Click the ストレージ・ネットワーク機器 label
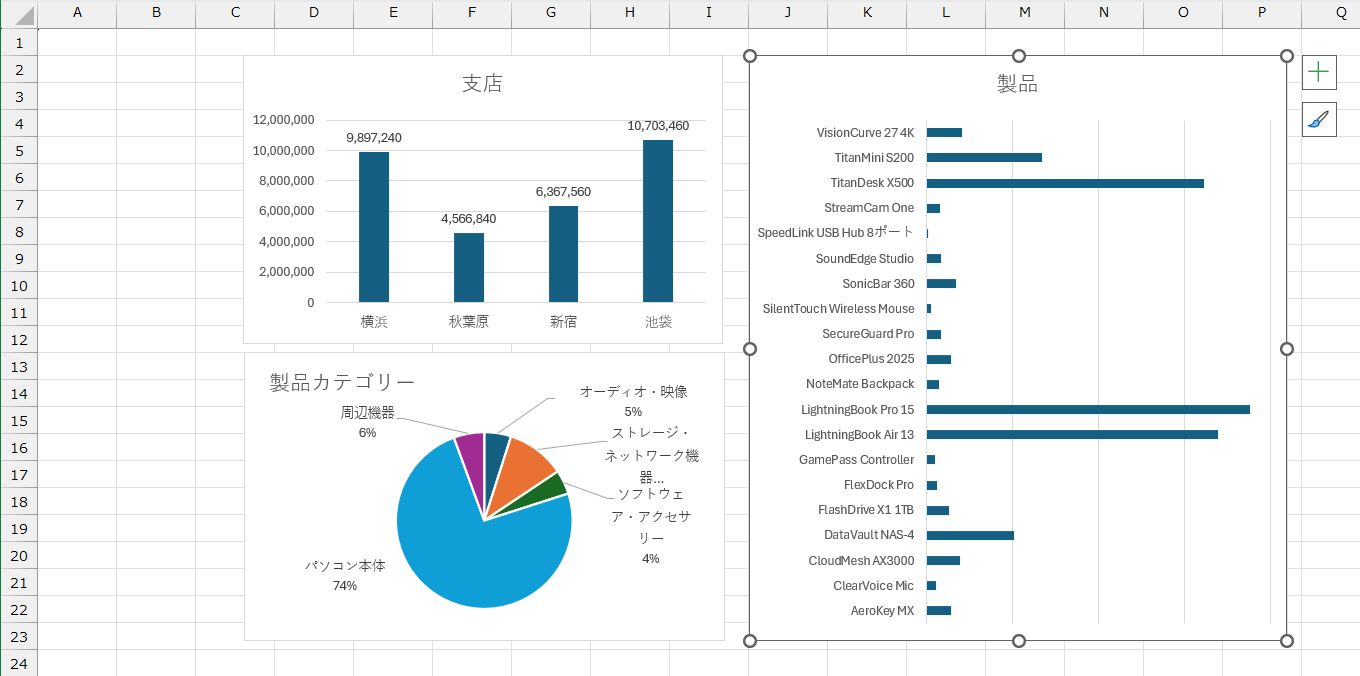Viewport: 1360px width, 676px height. 651,455
